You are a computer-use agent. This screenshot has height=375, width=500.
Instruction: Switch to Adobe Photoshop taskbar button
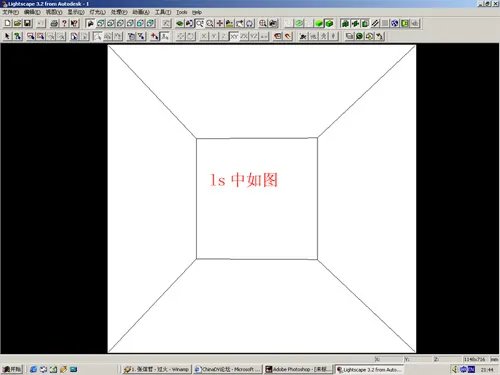[299, 369]
